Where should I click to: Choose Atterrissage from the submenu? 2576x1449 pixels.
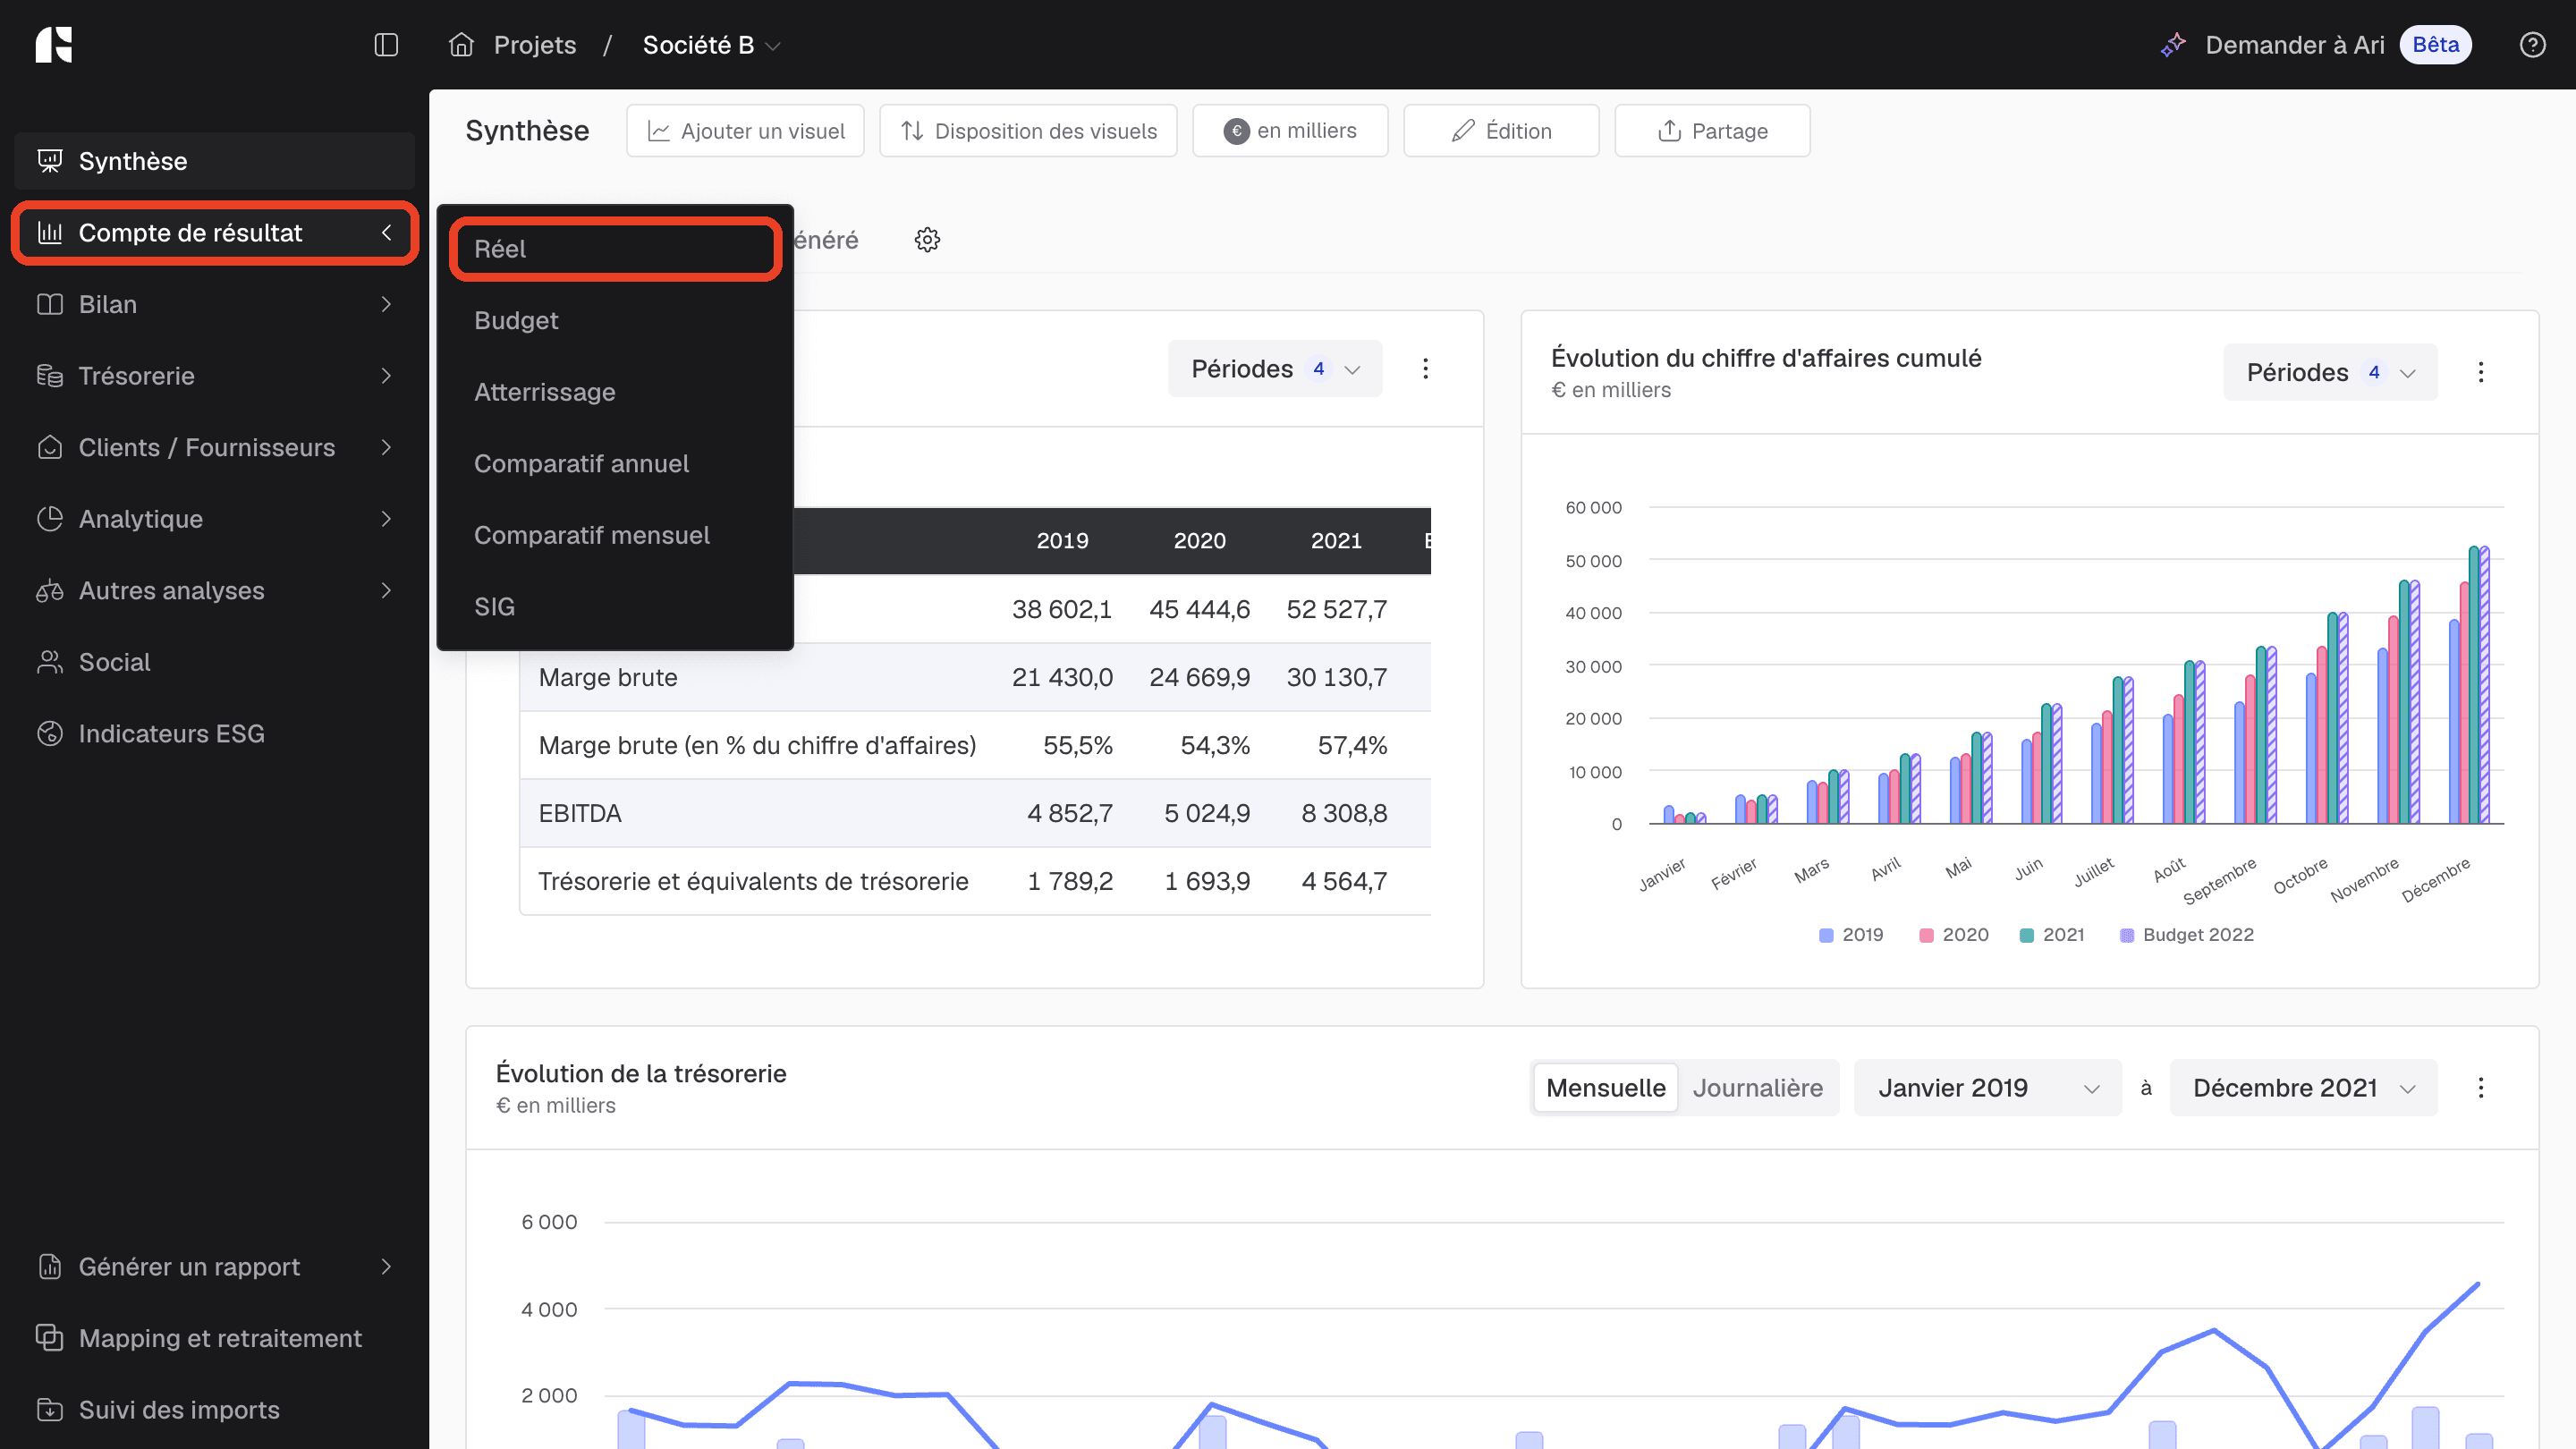(x=615, y=392)
